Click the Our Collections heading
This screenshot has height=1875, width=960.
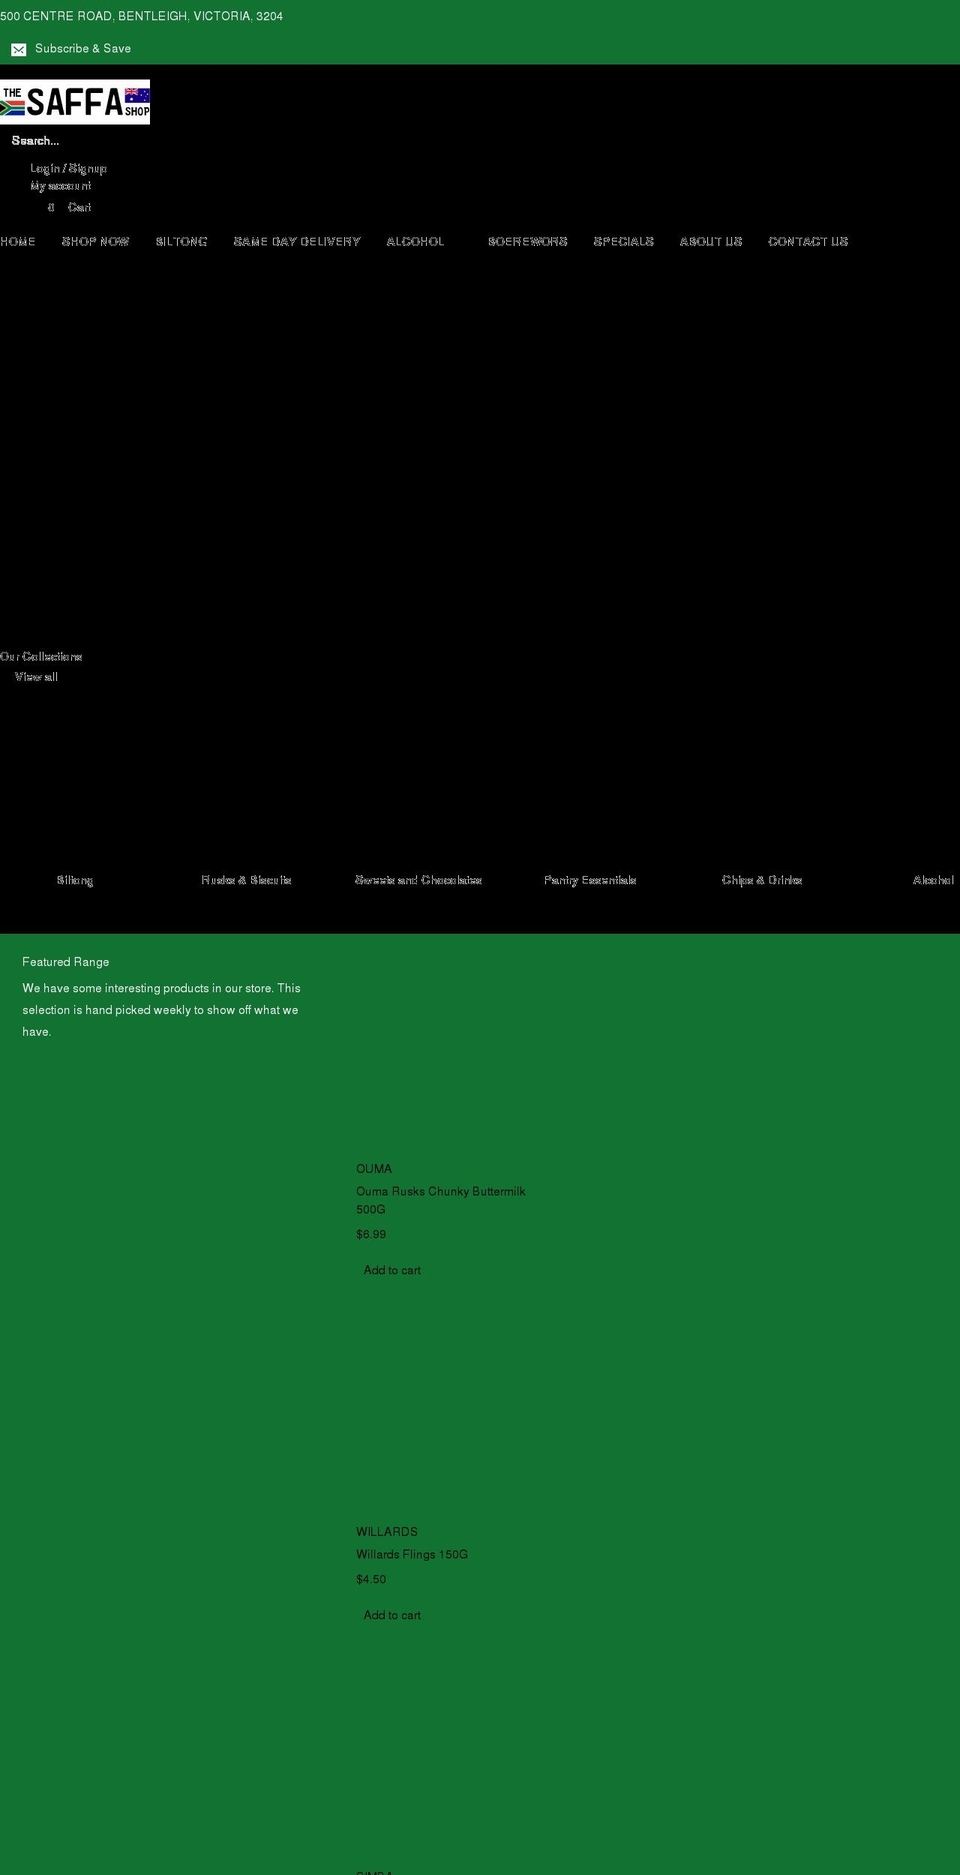(x=41, y=657)
